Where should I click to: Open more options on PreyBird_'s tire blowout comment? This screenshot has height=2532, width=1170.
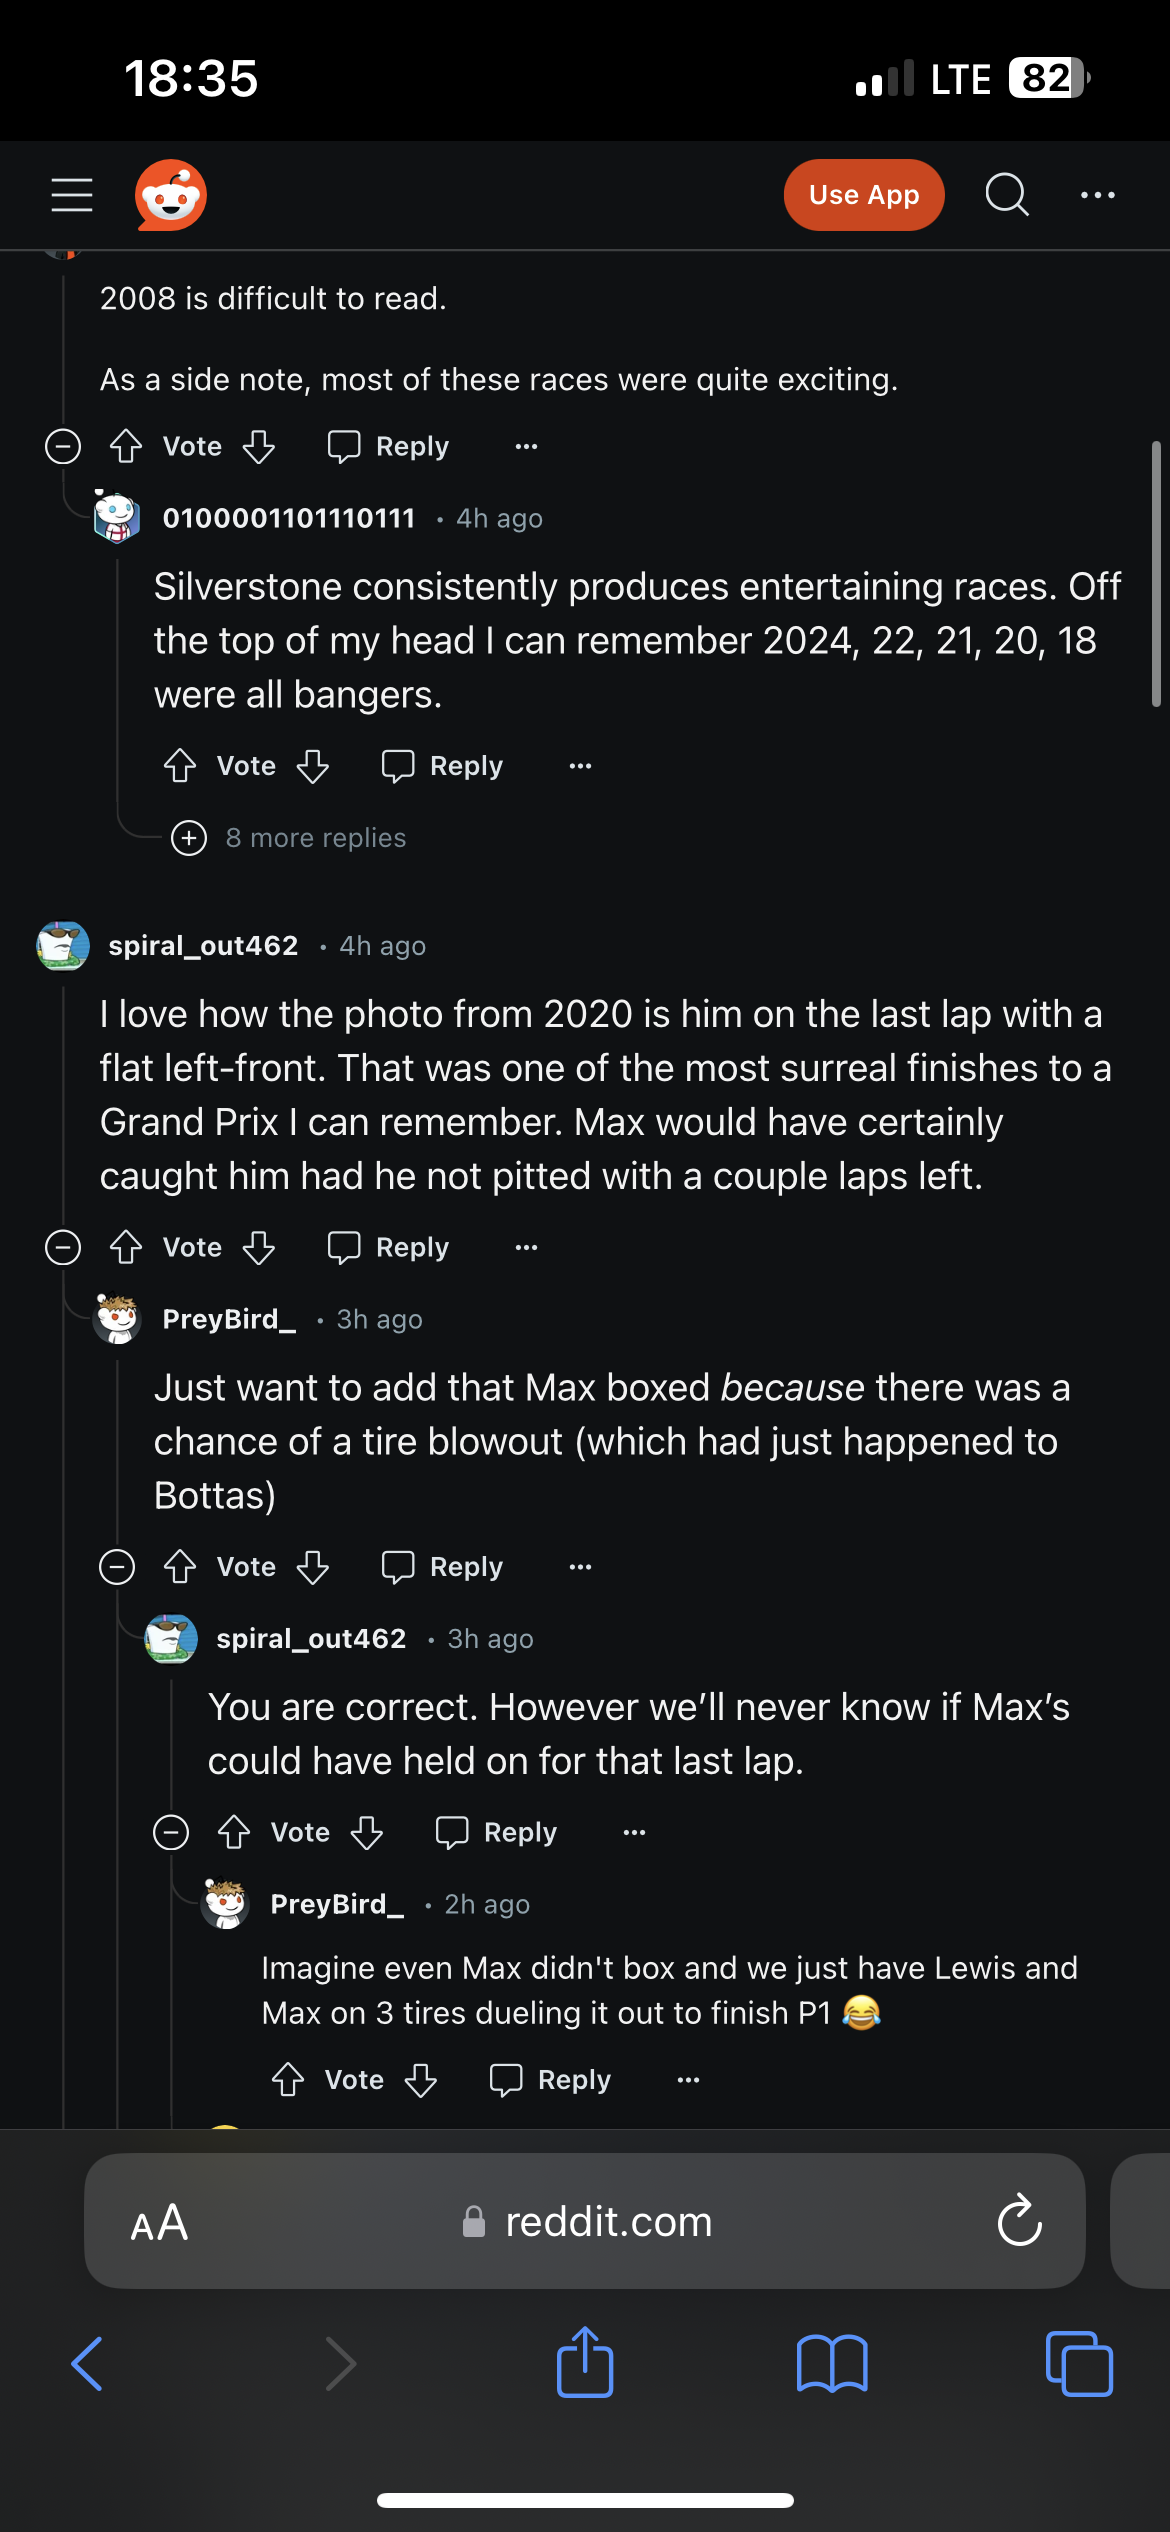580,1566
